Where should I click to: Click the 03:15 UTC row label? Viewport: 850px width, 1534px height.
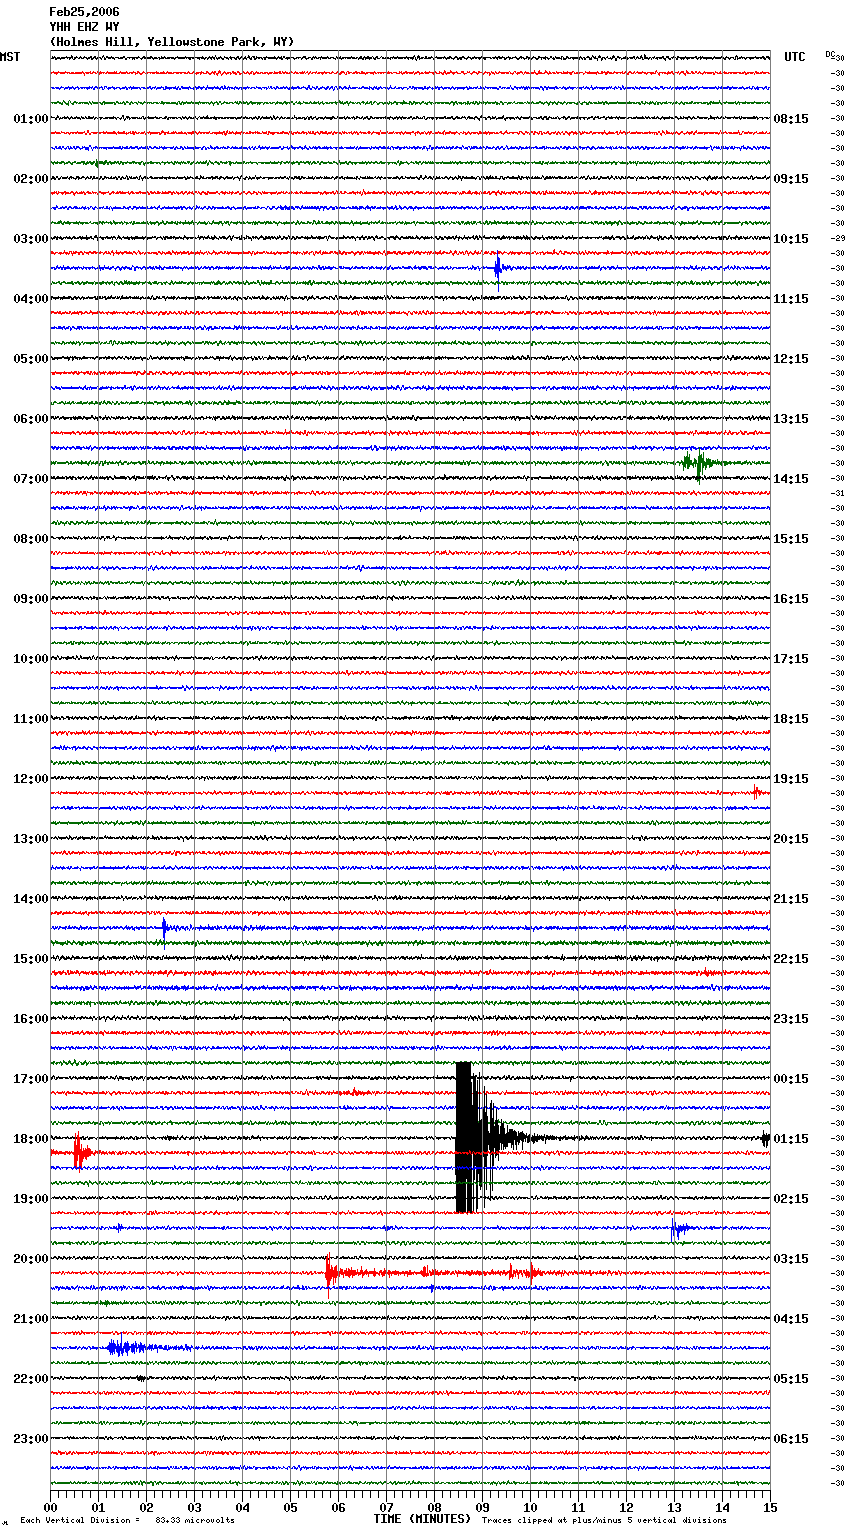(x=791, y=1259)
